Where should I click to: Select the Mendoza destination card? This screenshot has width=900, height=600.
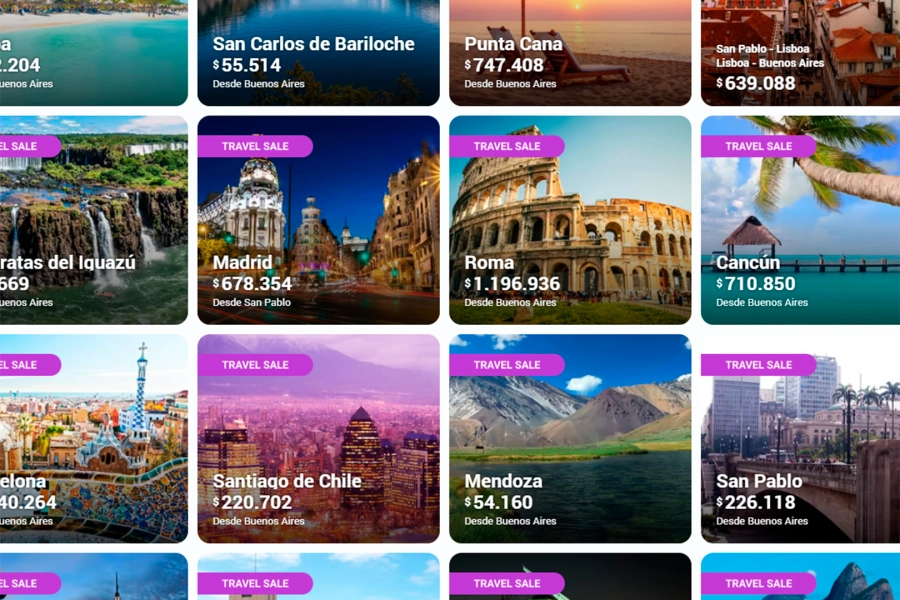570,439
